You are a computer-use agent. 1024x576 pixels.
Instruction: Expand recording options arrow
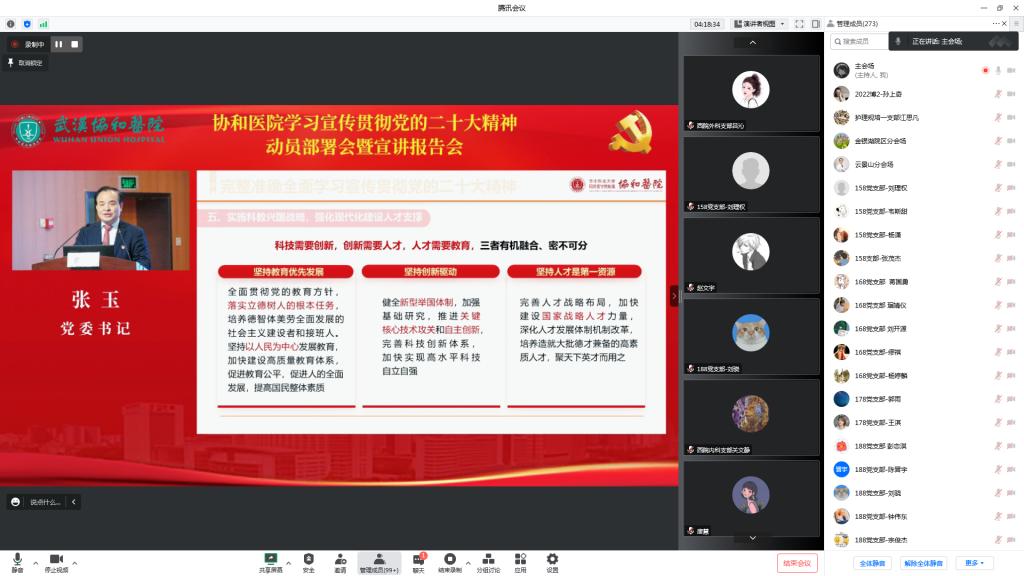pos(468,562)
